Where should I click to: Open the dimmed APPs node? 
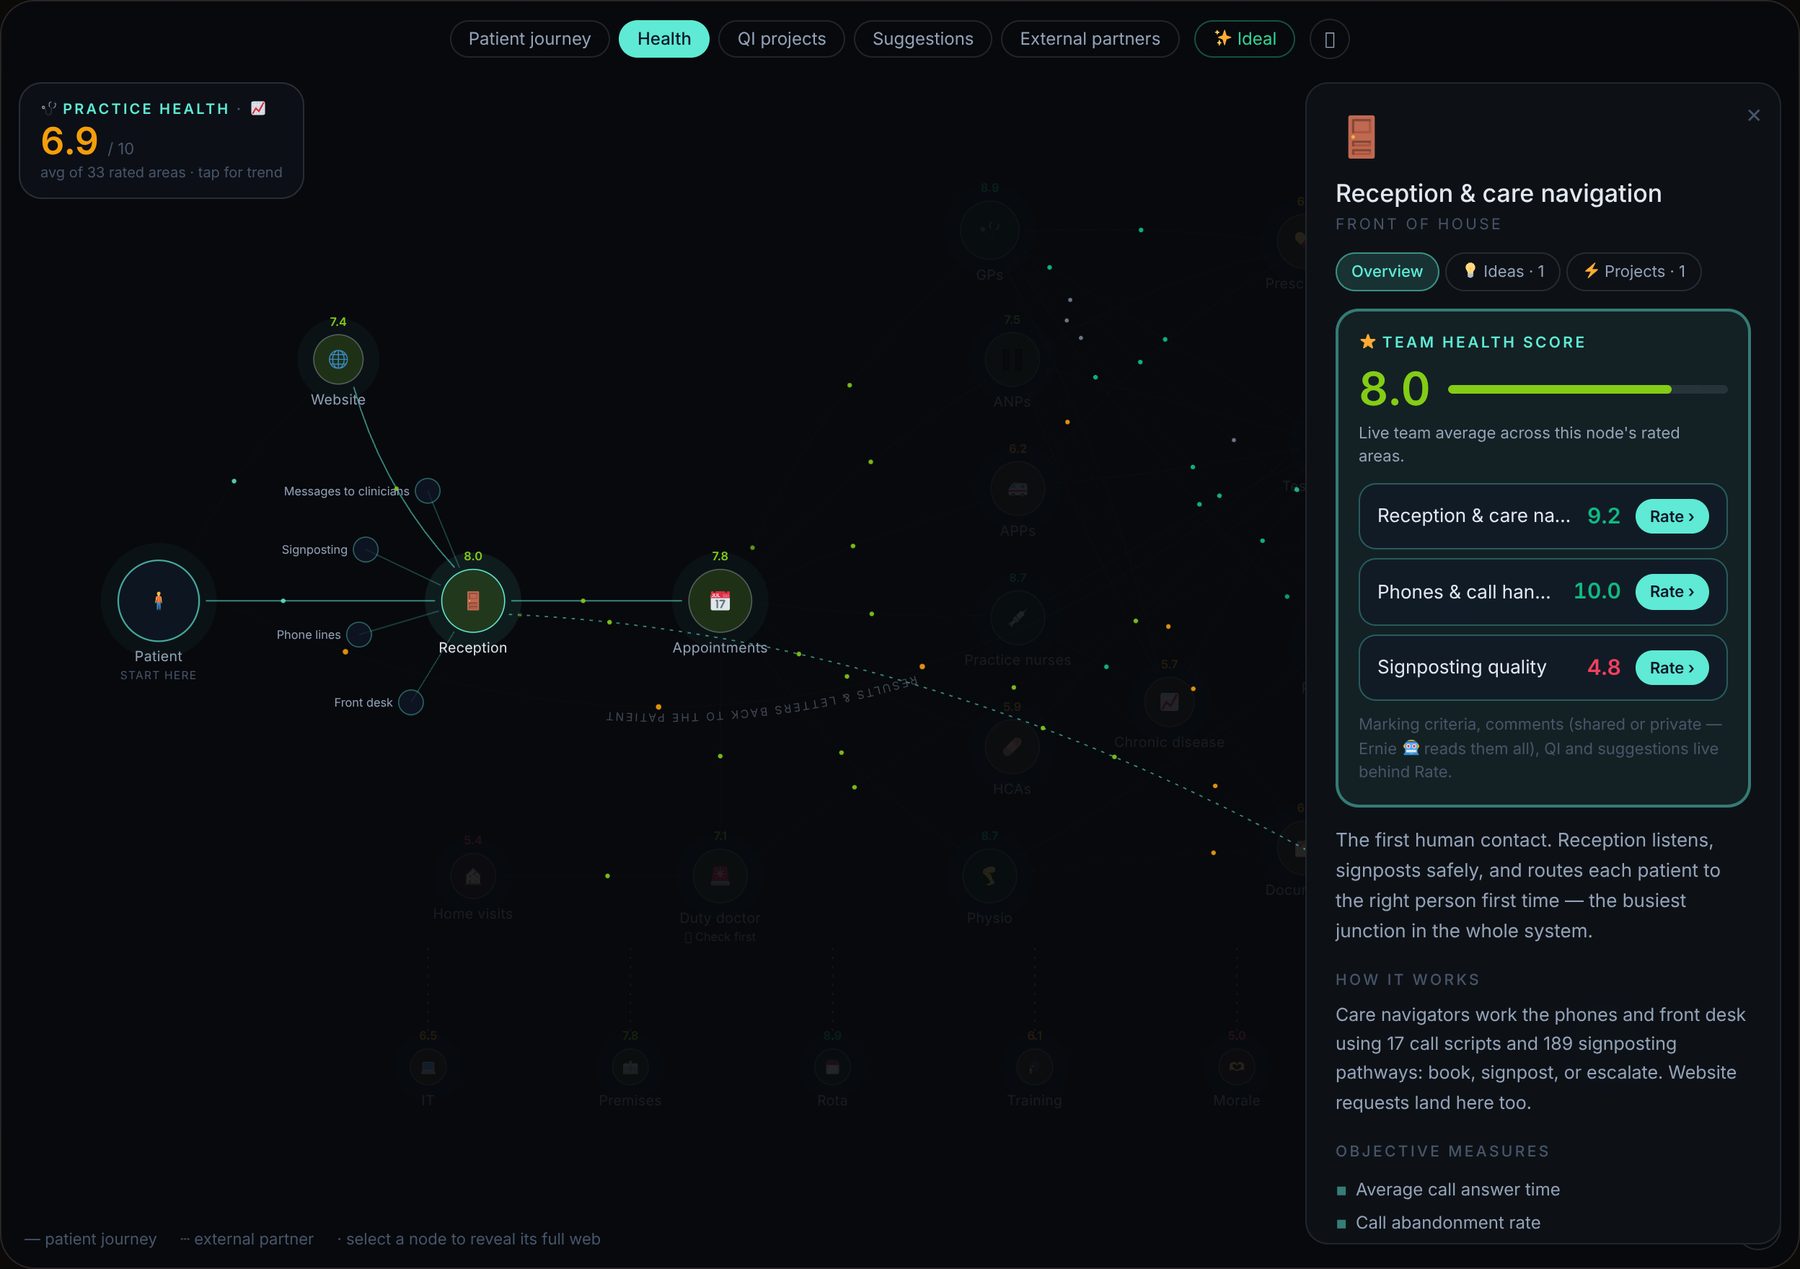pos(1017,489)
